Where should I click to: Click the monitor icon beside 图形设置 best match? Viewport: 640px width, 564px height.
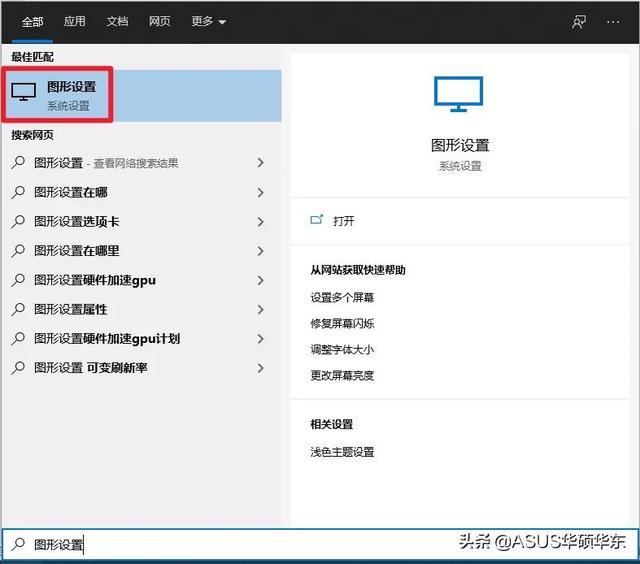pos(24,92)
